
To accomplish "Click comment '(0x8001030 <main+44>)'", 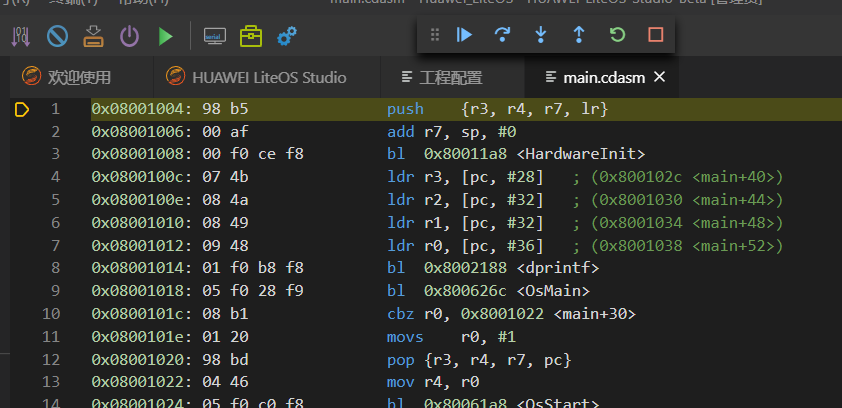I will [x=687, y=200].
